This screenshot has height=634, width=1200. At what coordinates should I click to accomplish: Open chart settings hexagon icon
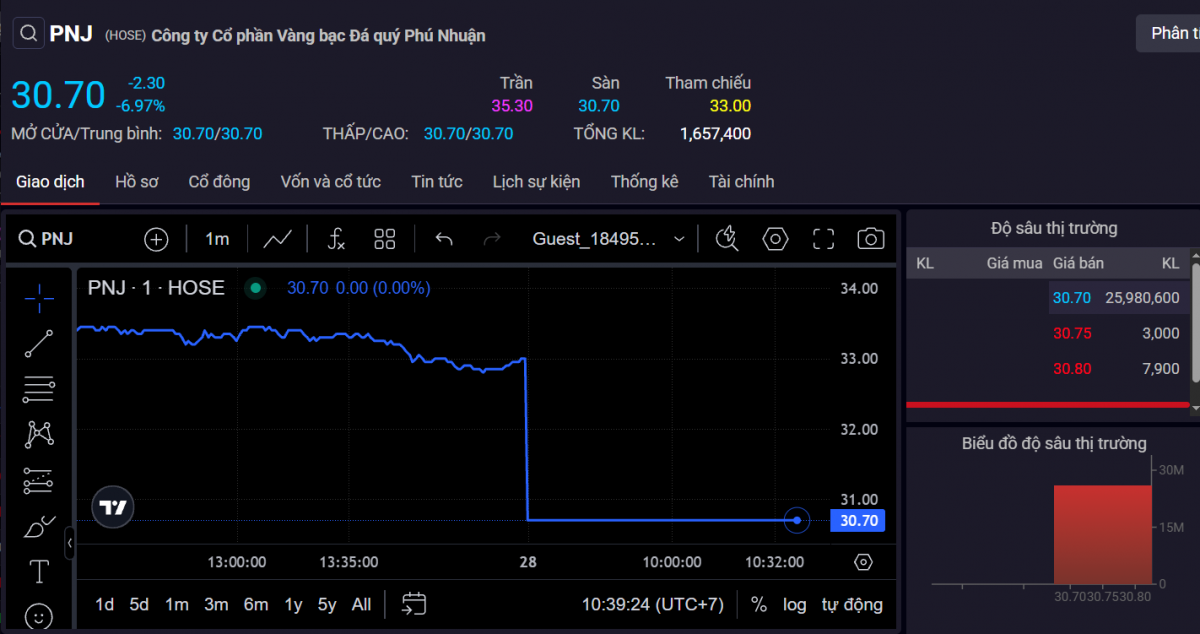coord(776,239)
